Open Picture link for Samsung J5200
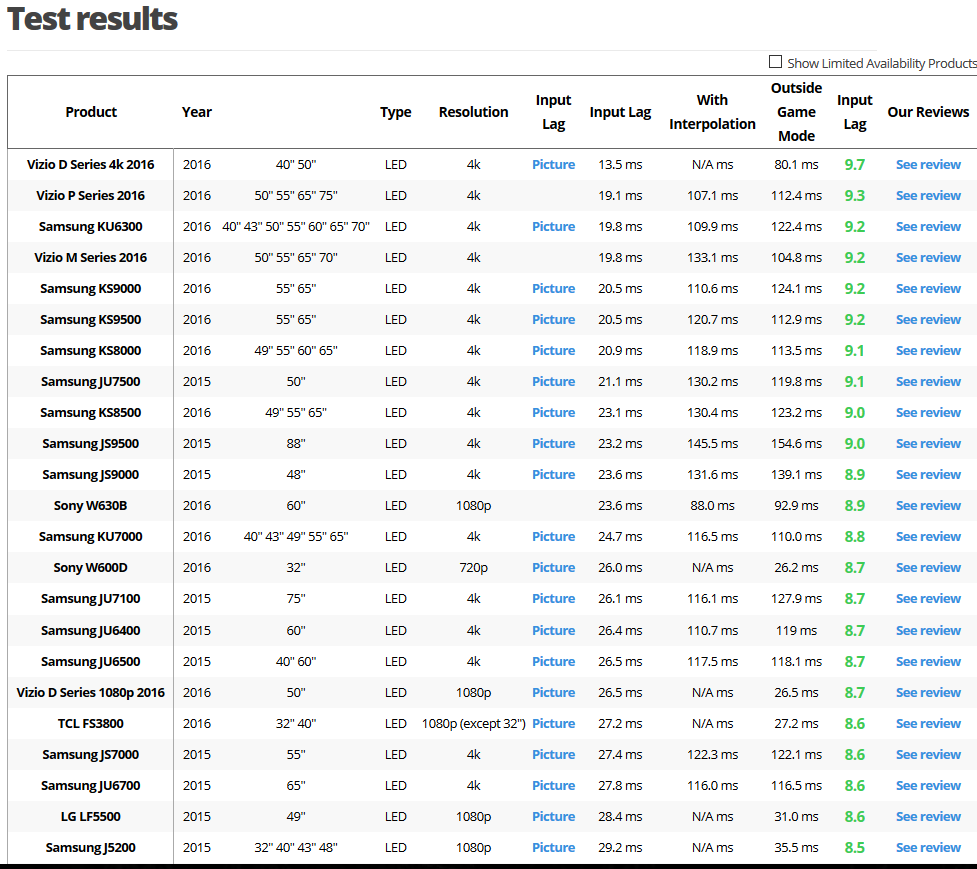 pyautogui.click(x=553, y=848)
